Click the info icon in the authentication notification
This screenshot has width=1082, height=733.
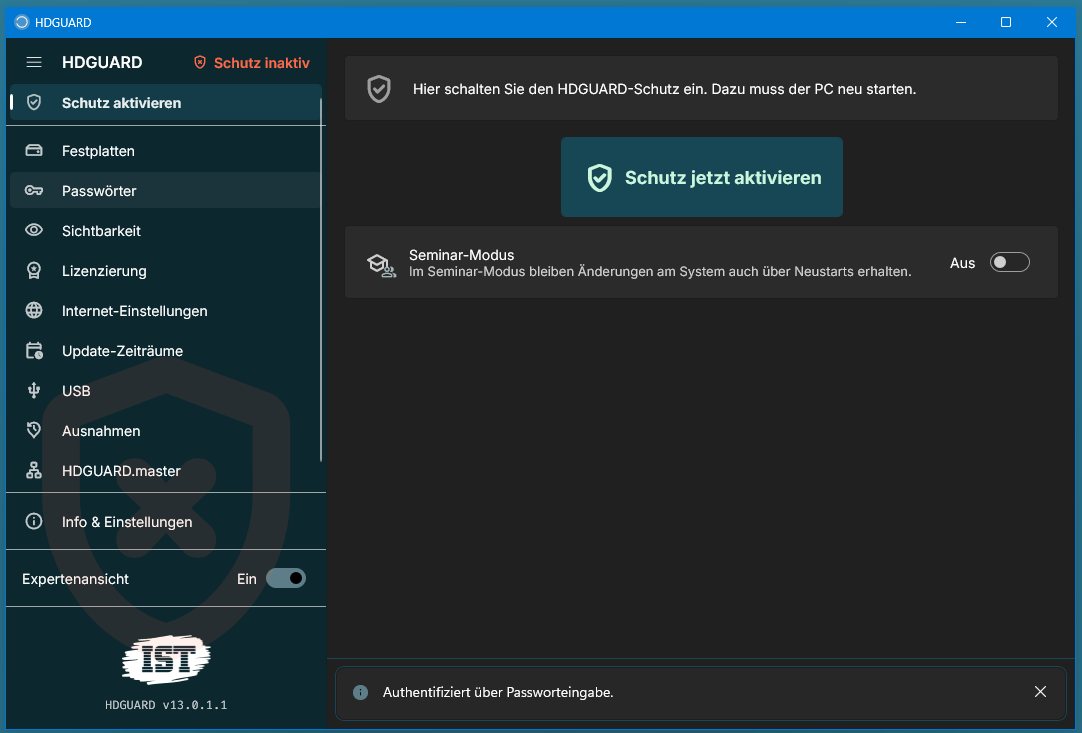pos(360,692)
